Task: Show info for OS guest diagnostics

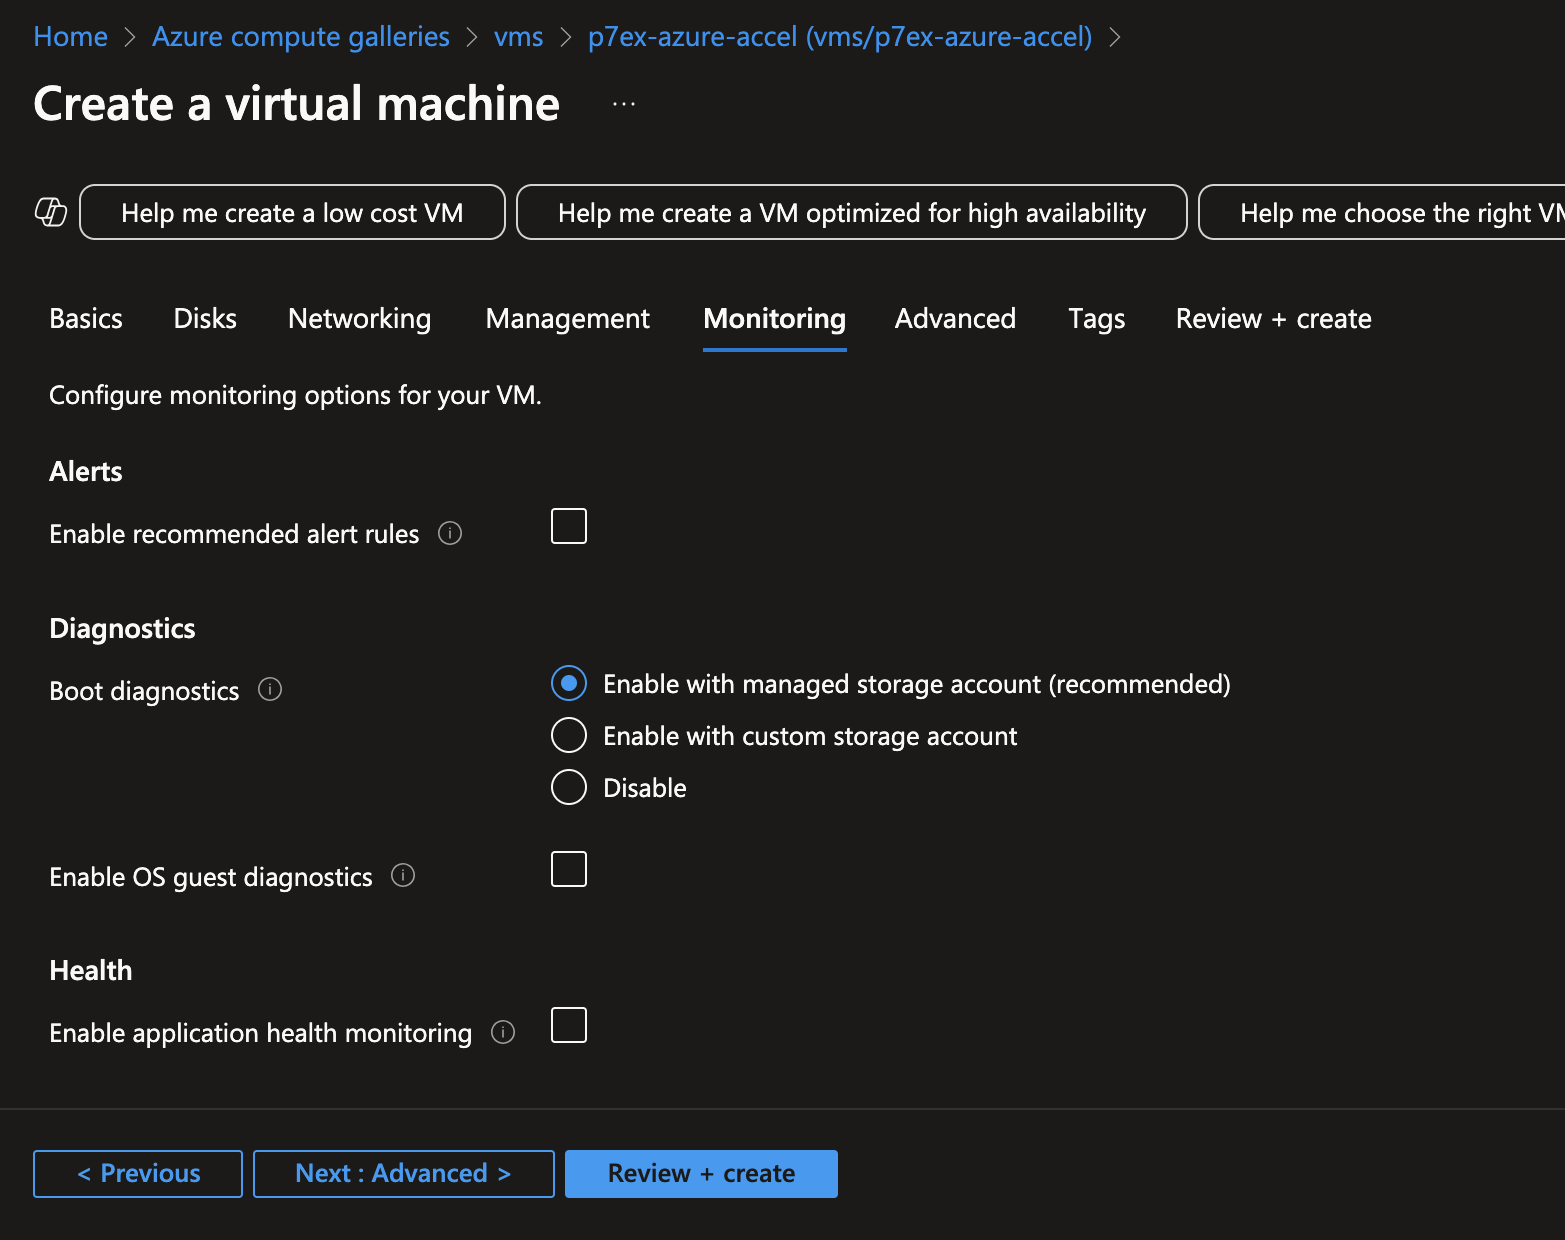Action: (x=403, y=876)
